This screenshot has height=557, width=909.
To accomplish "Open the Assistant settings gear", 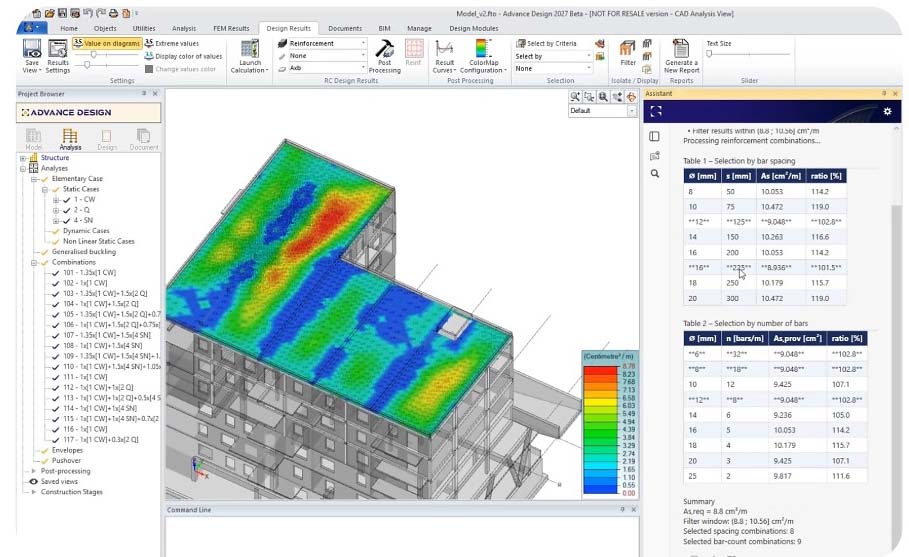I will point(887,111).
